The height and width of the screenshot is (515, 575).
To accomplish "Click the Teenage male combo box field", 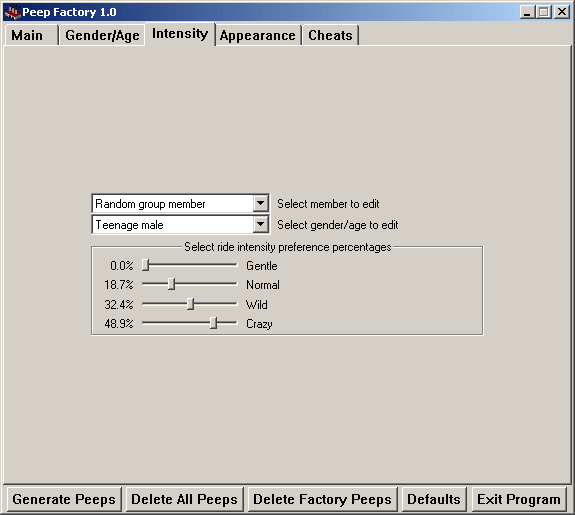I will coord(180,225).
